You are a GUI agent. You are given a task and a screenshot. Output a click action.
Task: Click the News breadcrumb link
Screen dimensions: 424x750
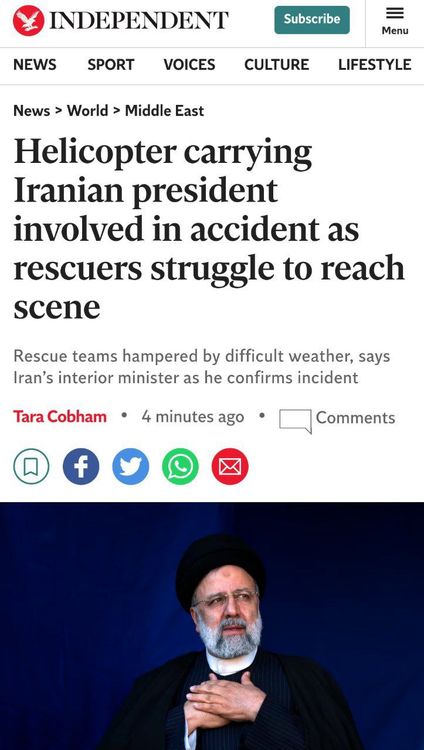coord(32,111)
